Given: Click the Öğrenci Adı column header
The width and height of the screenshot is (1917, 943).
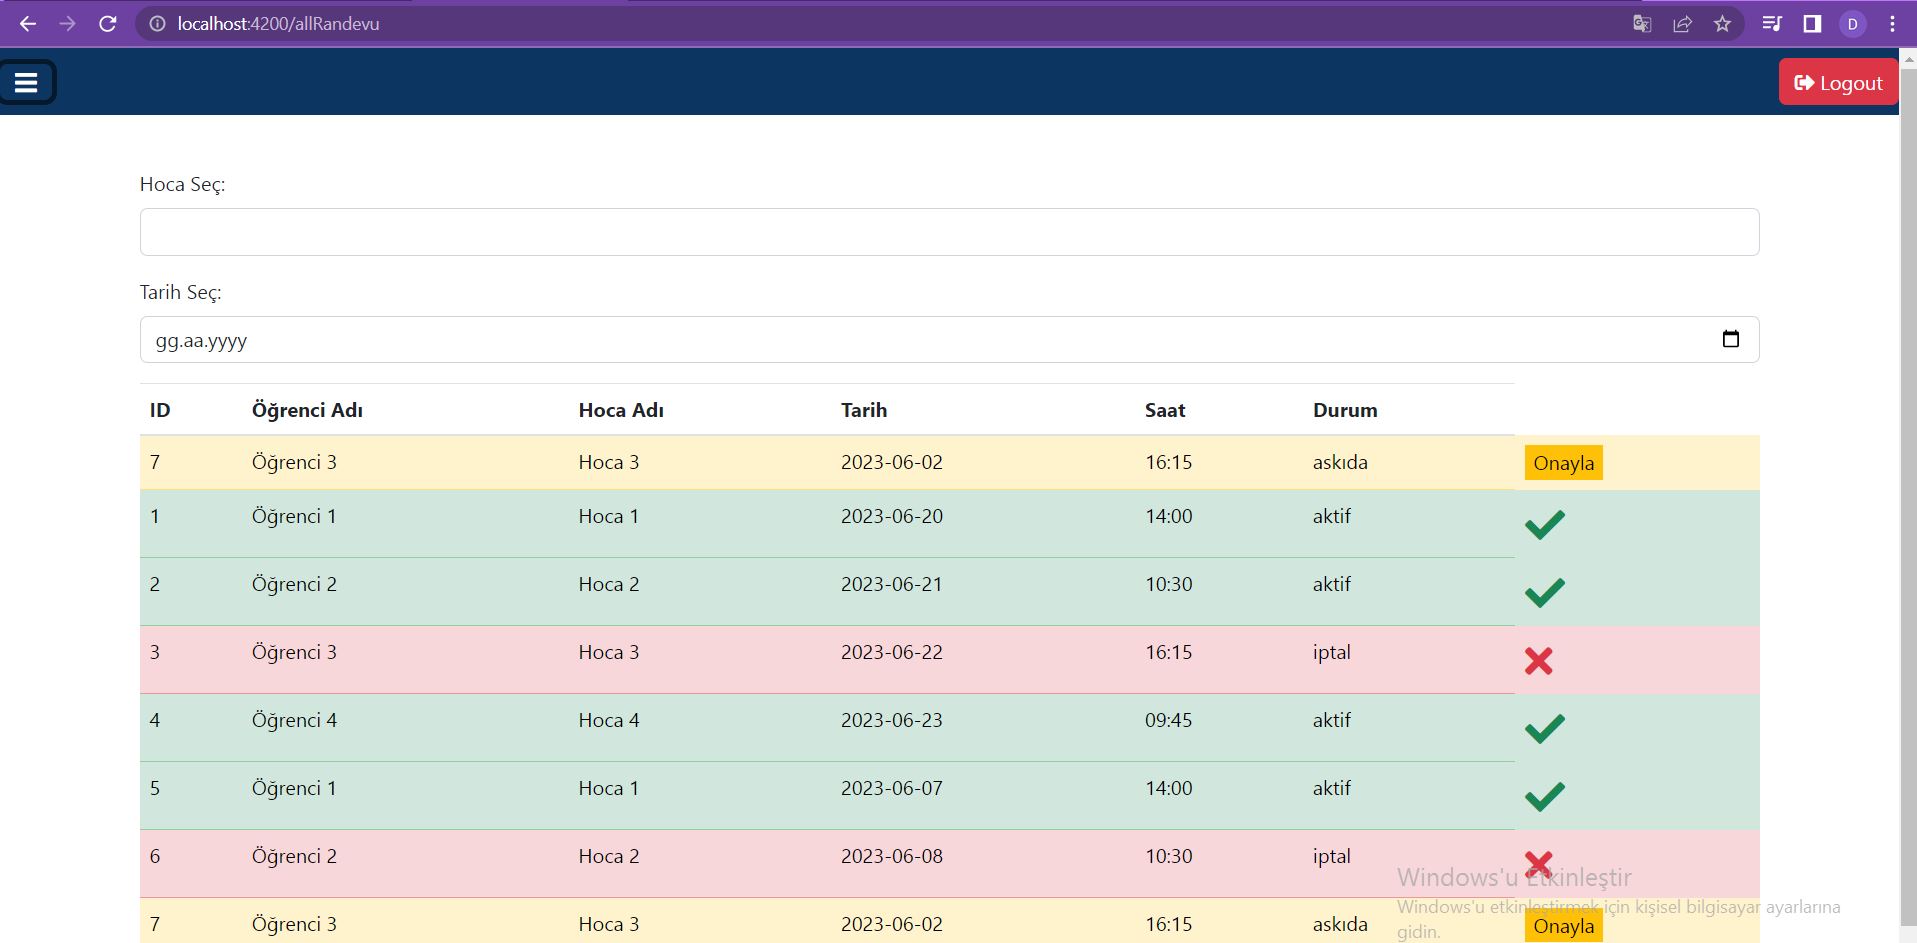Looking at the screenshot, I should click(x=307, y=410).
